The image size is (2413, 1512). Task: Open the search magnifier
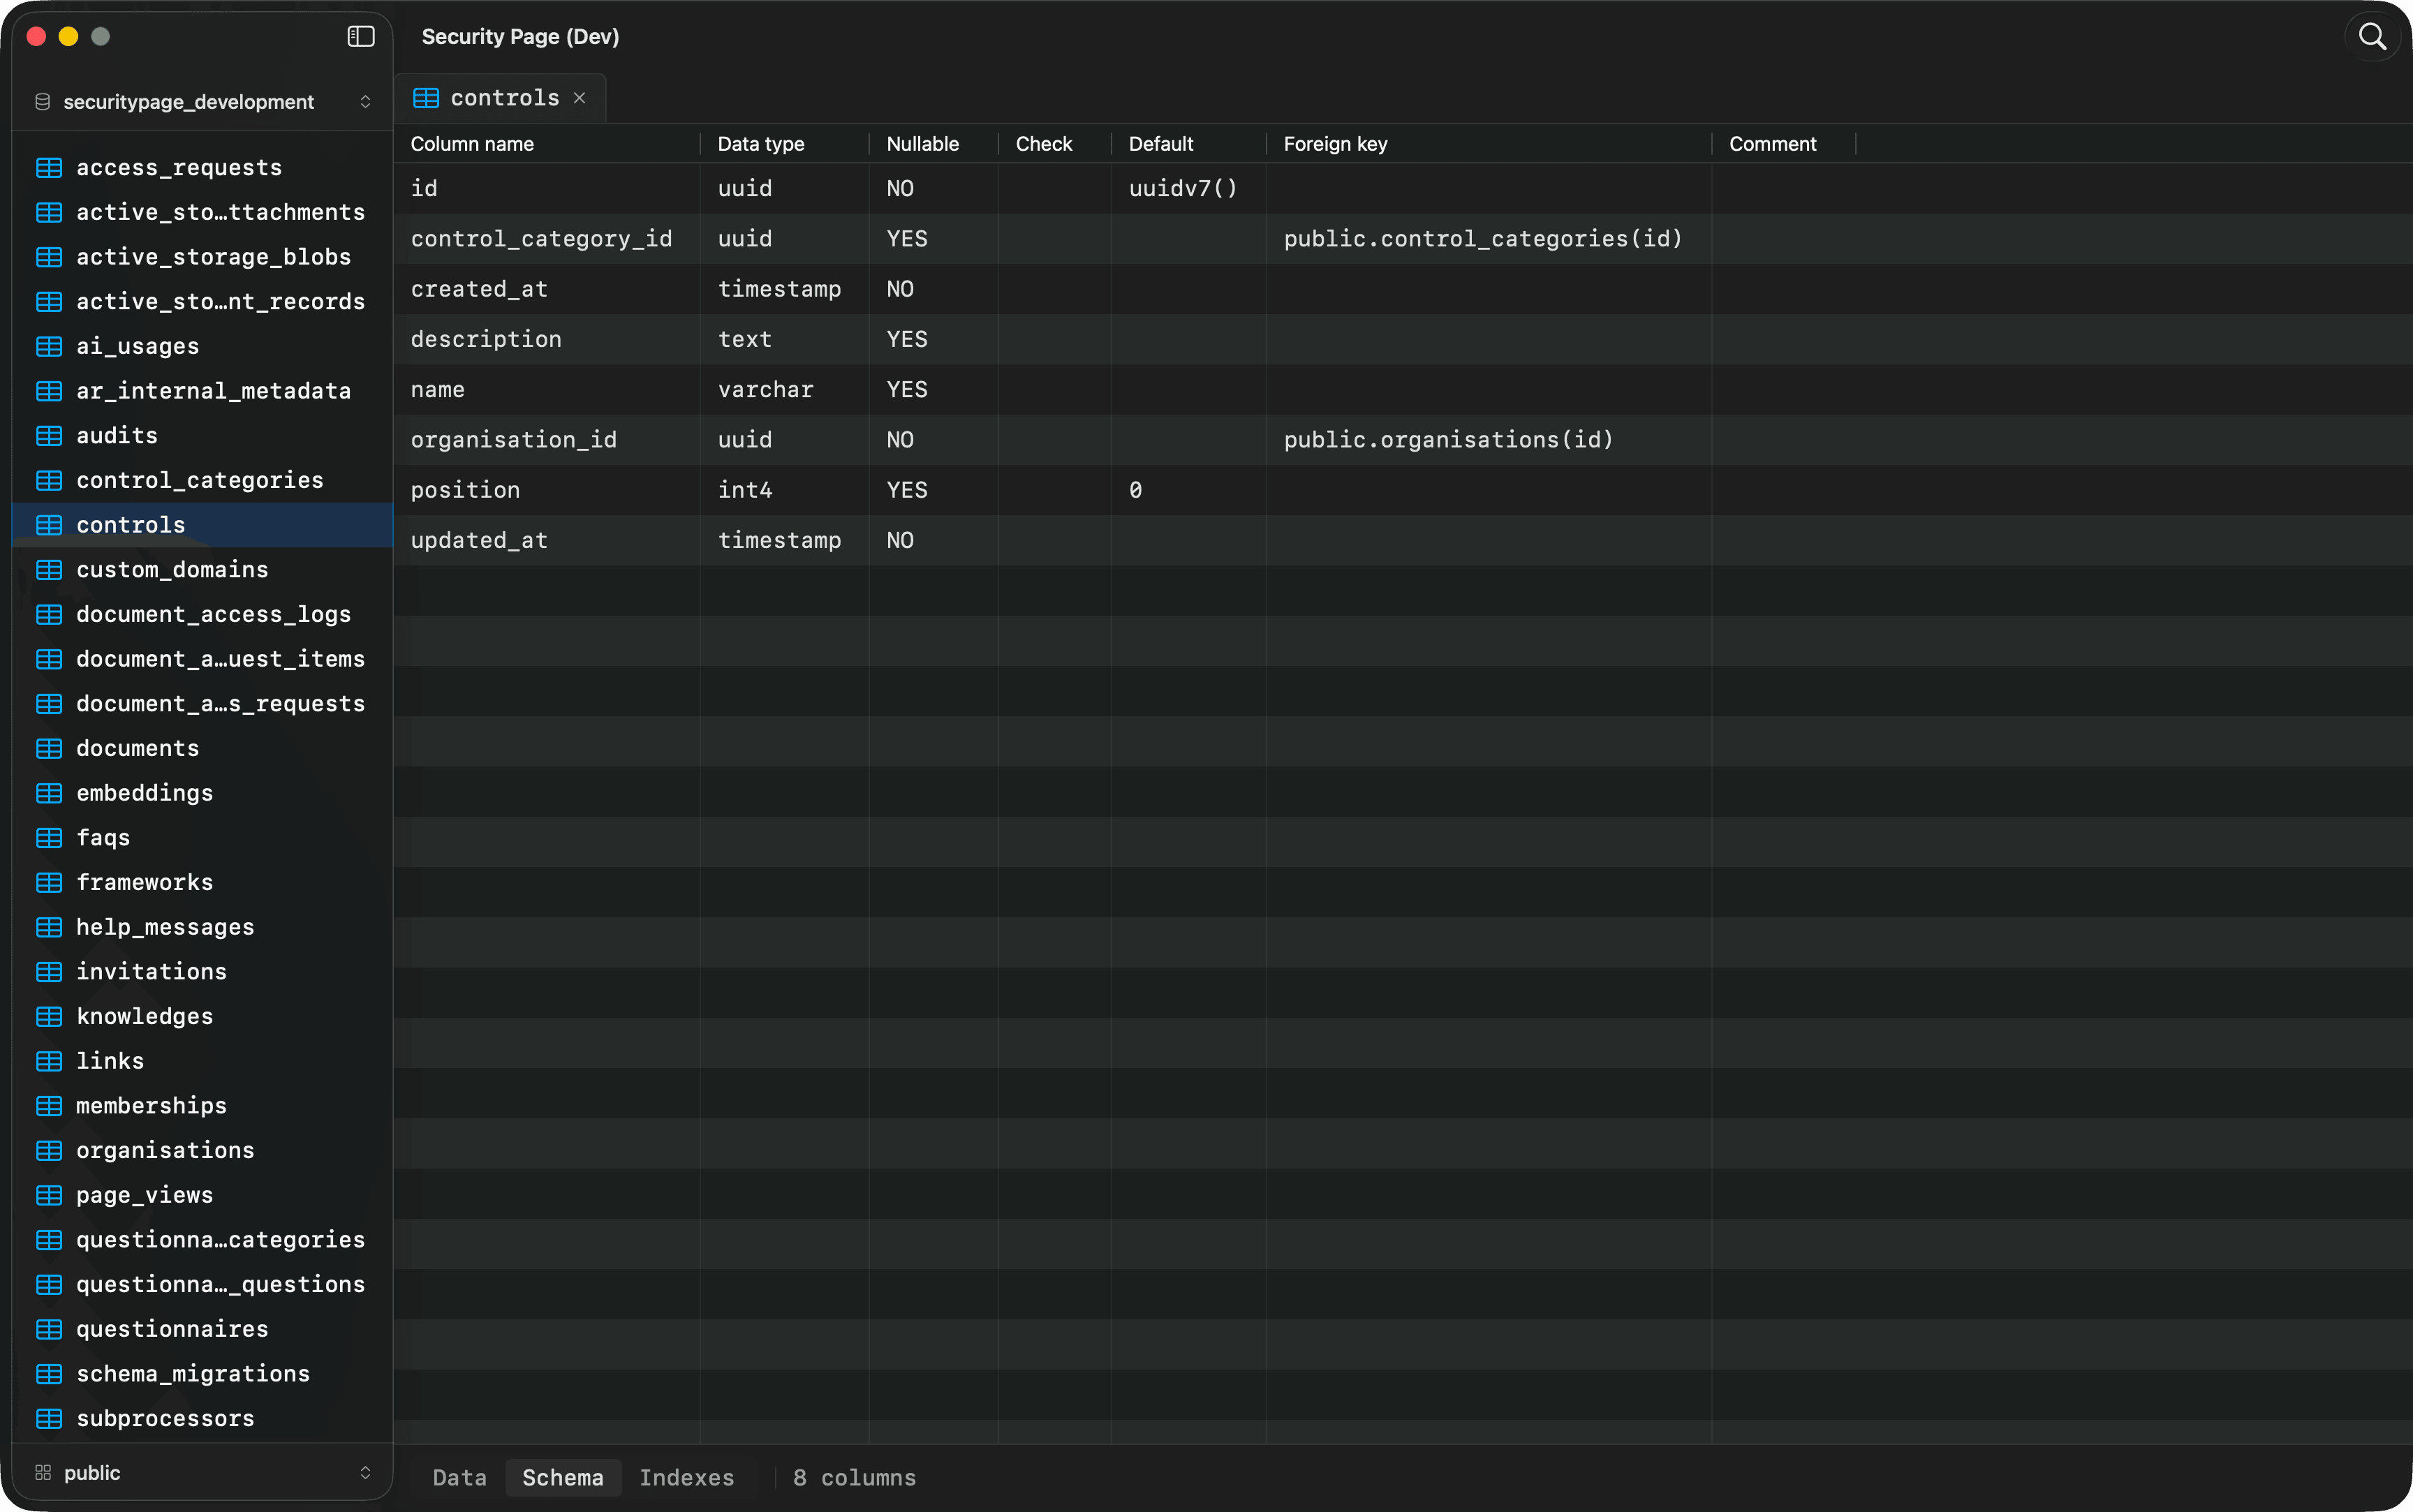point(2371,36)
